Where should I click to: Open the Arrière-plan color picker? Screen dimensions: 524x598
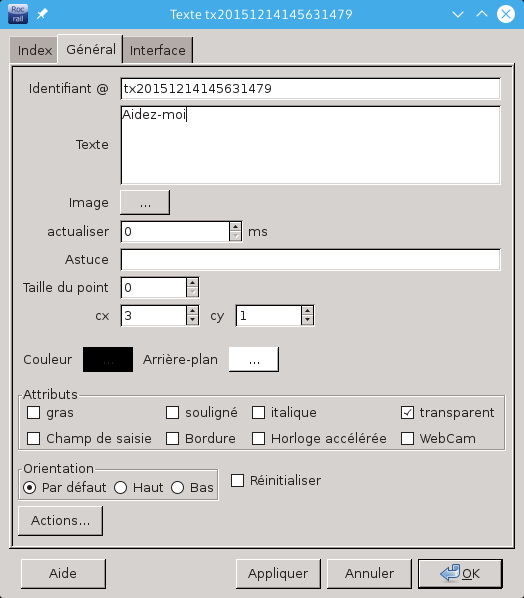click(254, 359)
